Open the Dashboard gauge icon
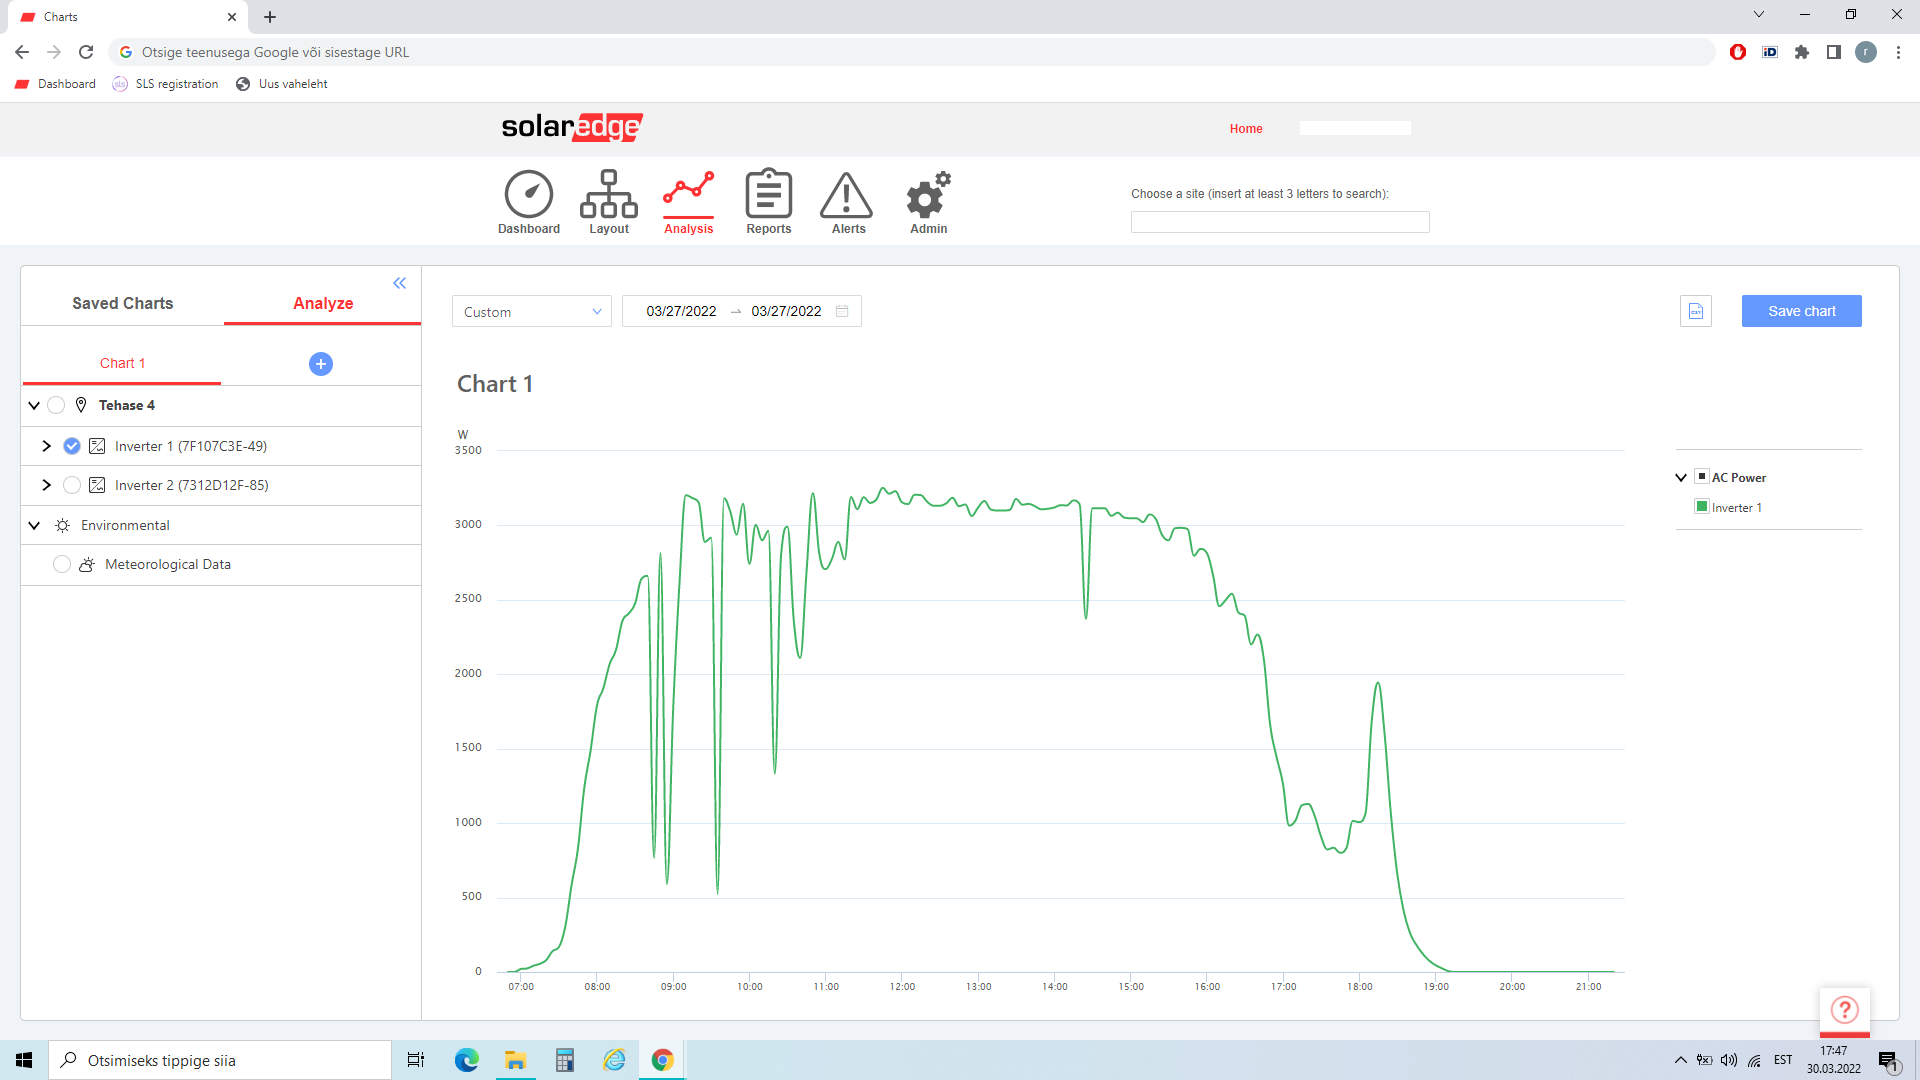The width and height of the screenshot is (1920, 1080). tap(528, 195)
